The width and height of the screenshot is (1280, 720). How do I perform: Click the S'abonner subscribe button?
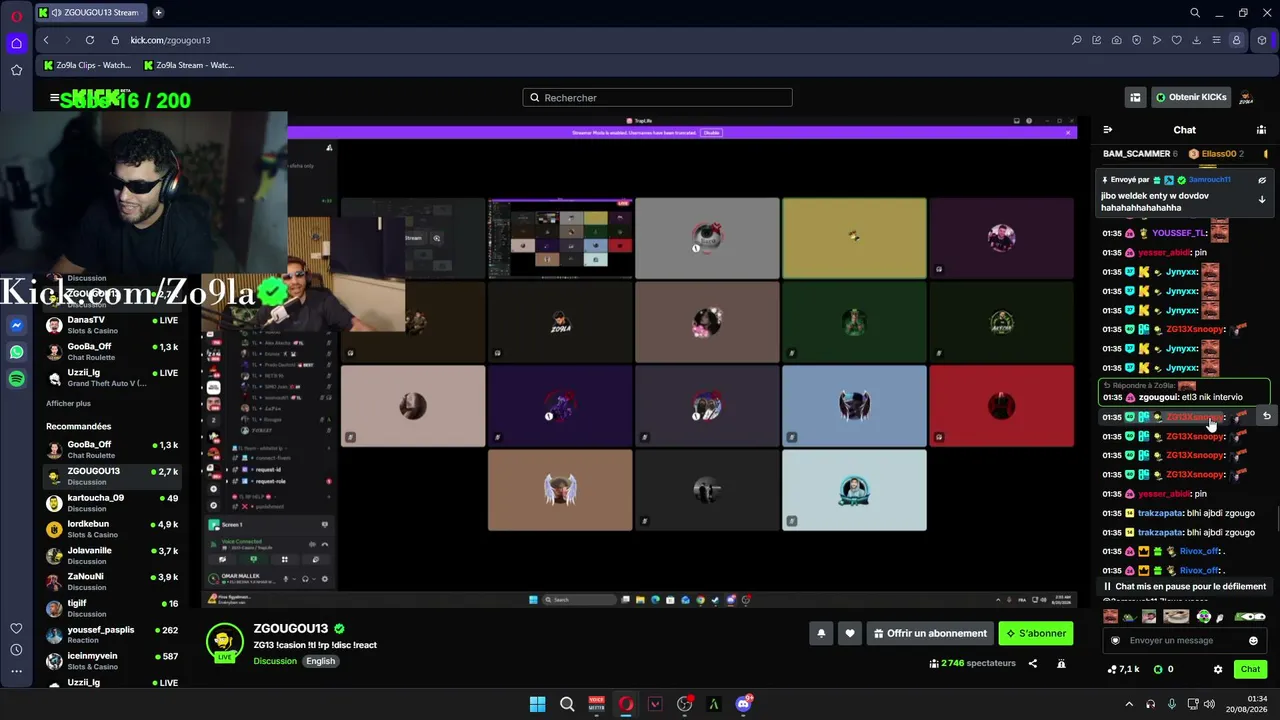point(1036,633)
